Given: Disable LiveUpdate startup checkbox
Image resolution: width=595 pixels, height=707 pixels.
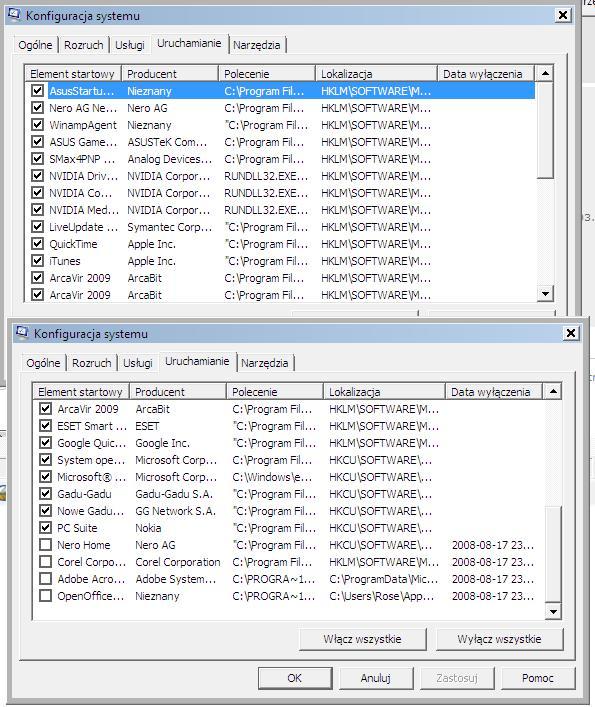Looking at the screenshot, I should (37, 227).
